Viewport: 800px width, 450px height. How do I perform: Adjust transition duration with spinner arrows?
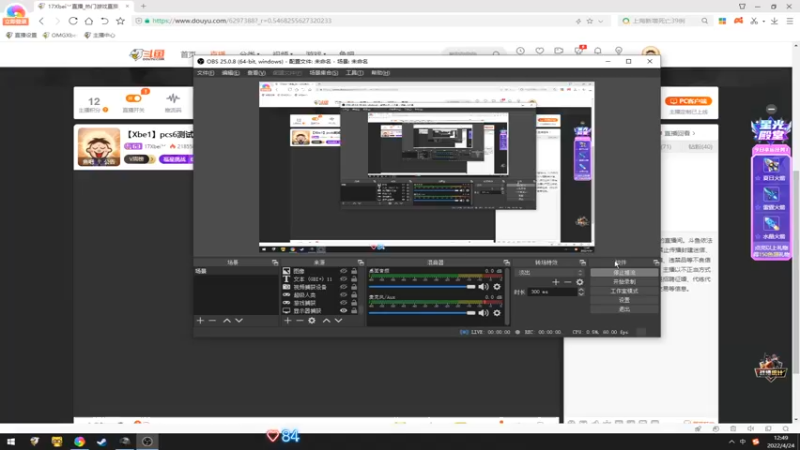[581, 292]
